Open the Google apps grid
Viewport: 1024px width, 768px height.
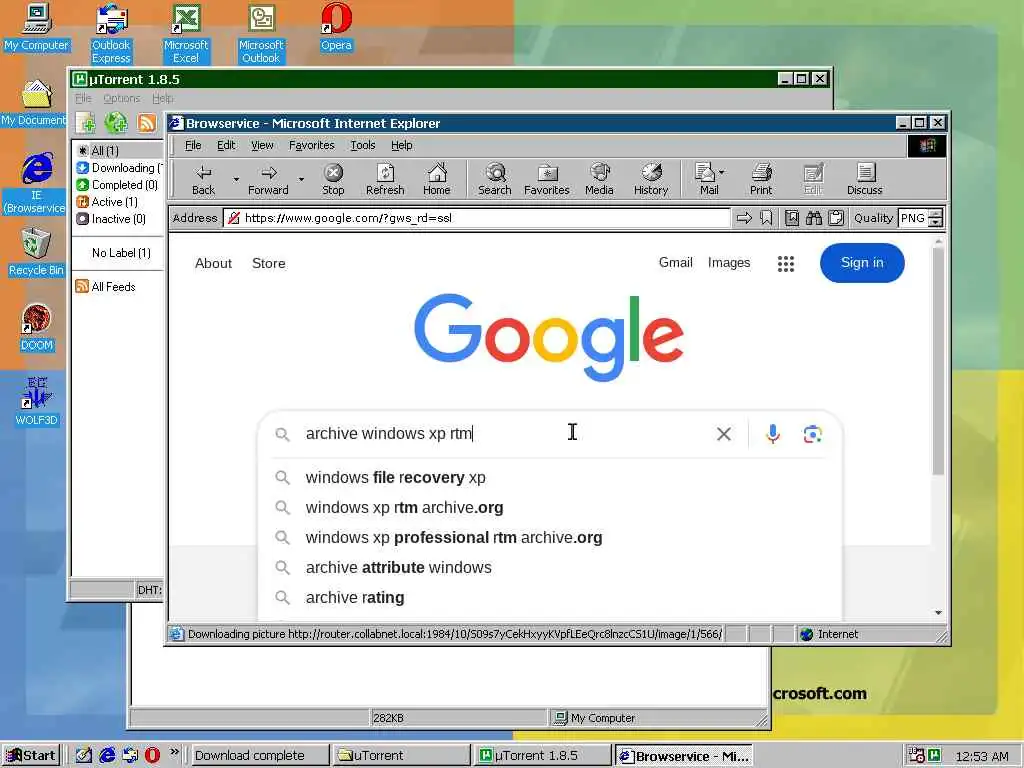pos(786,263)
